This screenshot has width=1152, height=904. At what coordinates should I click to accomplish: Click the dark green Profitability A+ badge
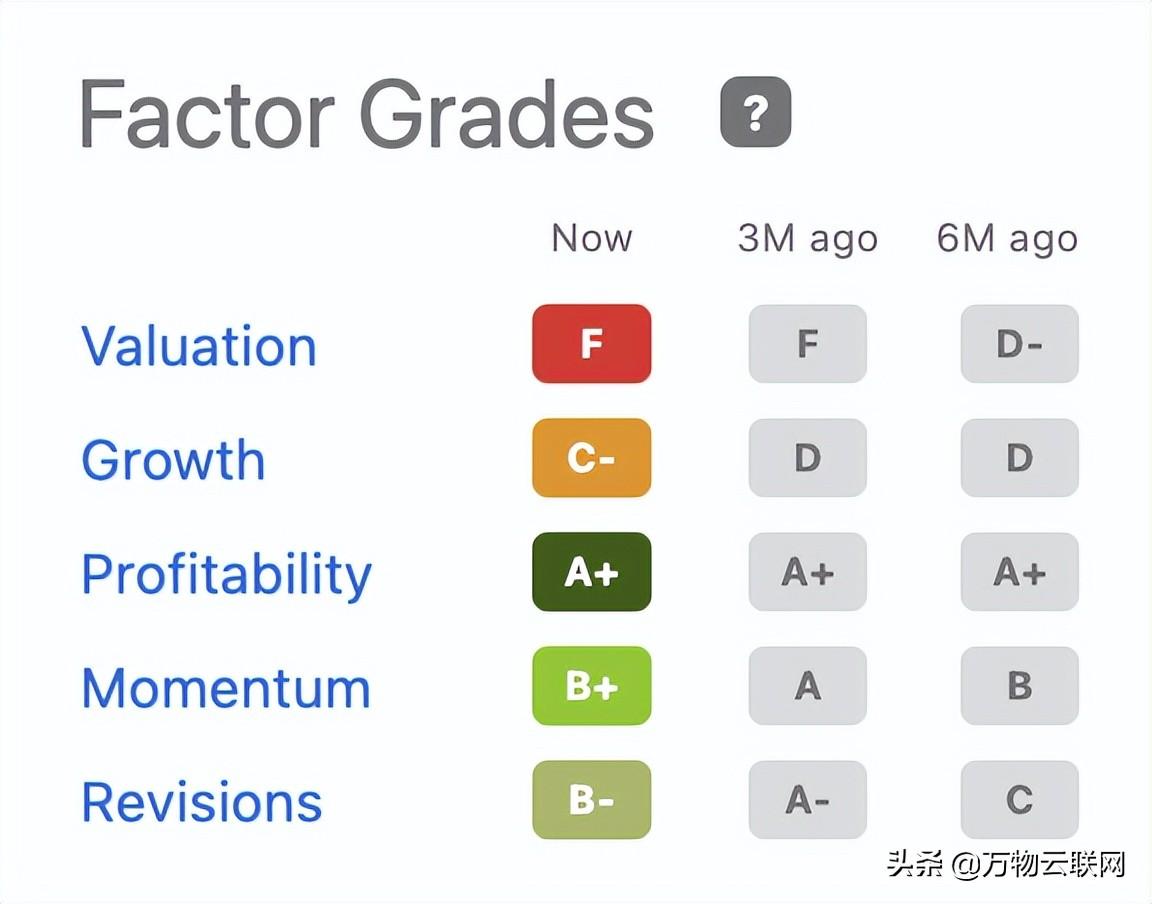click(591, 572)
